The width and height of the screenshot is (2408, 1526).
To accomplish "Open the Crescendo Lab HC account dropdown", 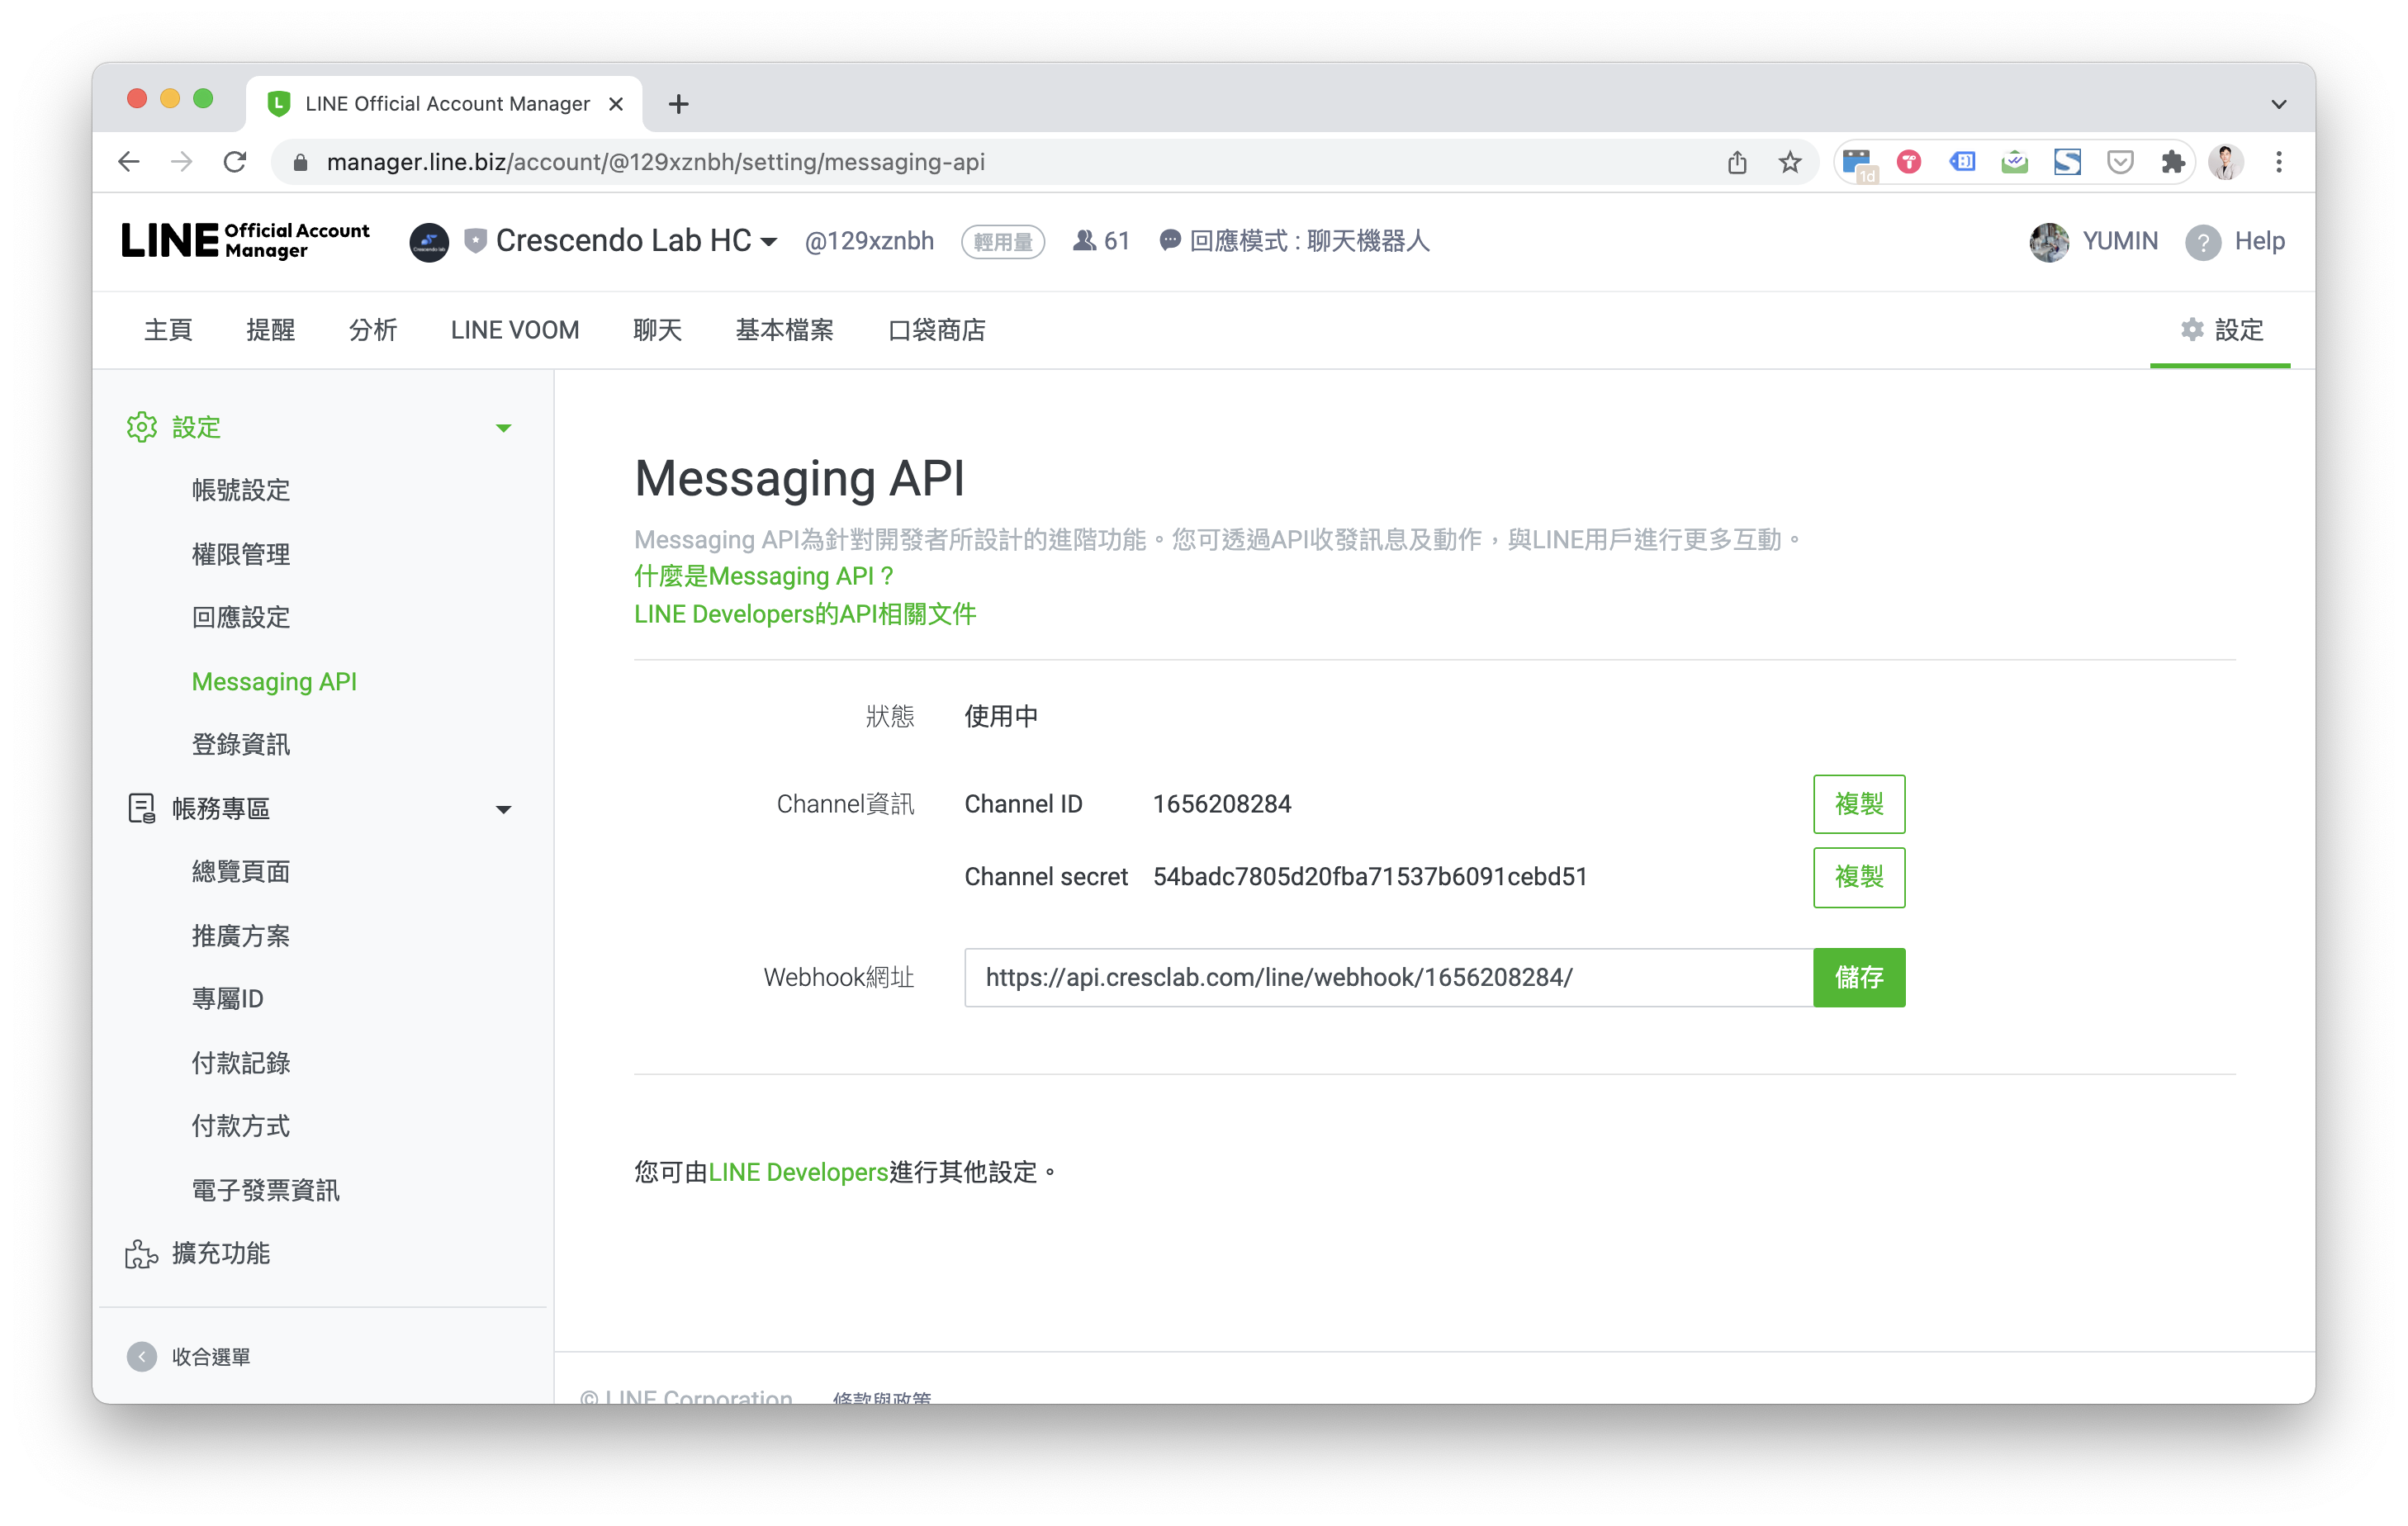I will click(768, 242).
